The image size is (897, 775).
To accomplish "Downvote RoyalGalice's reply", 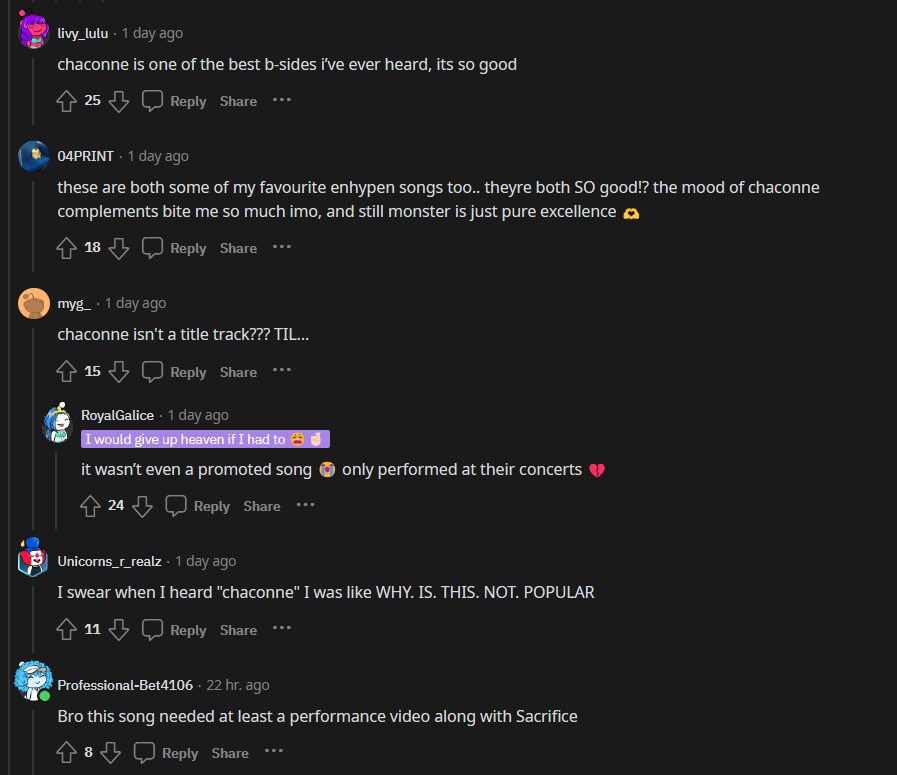I will click(142, 506).
